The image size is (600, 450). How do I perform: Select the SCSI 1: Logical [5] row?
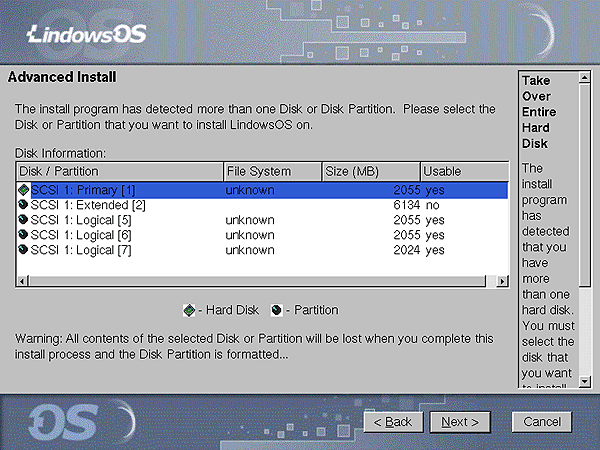coord(262,220)
